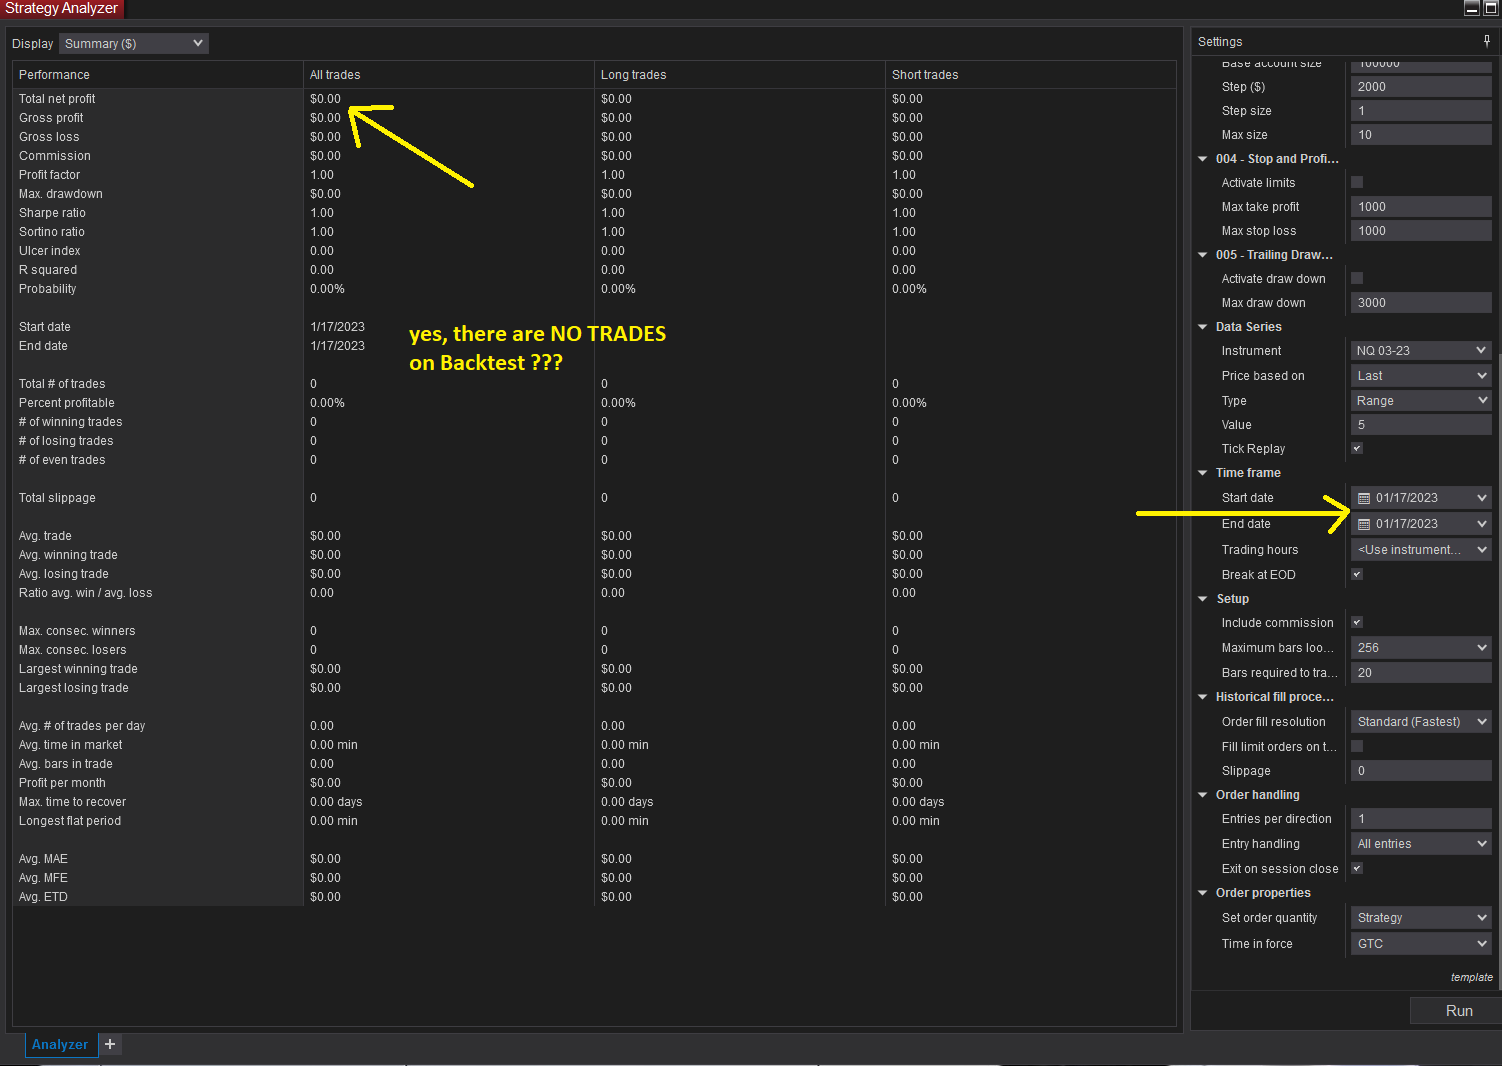Select the Max. drawdown row
This screenshot has height=1066, width=1502.
pos(594,194)
